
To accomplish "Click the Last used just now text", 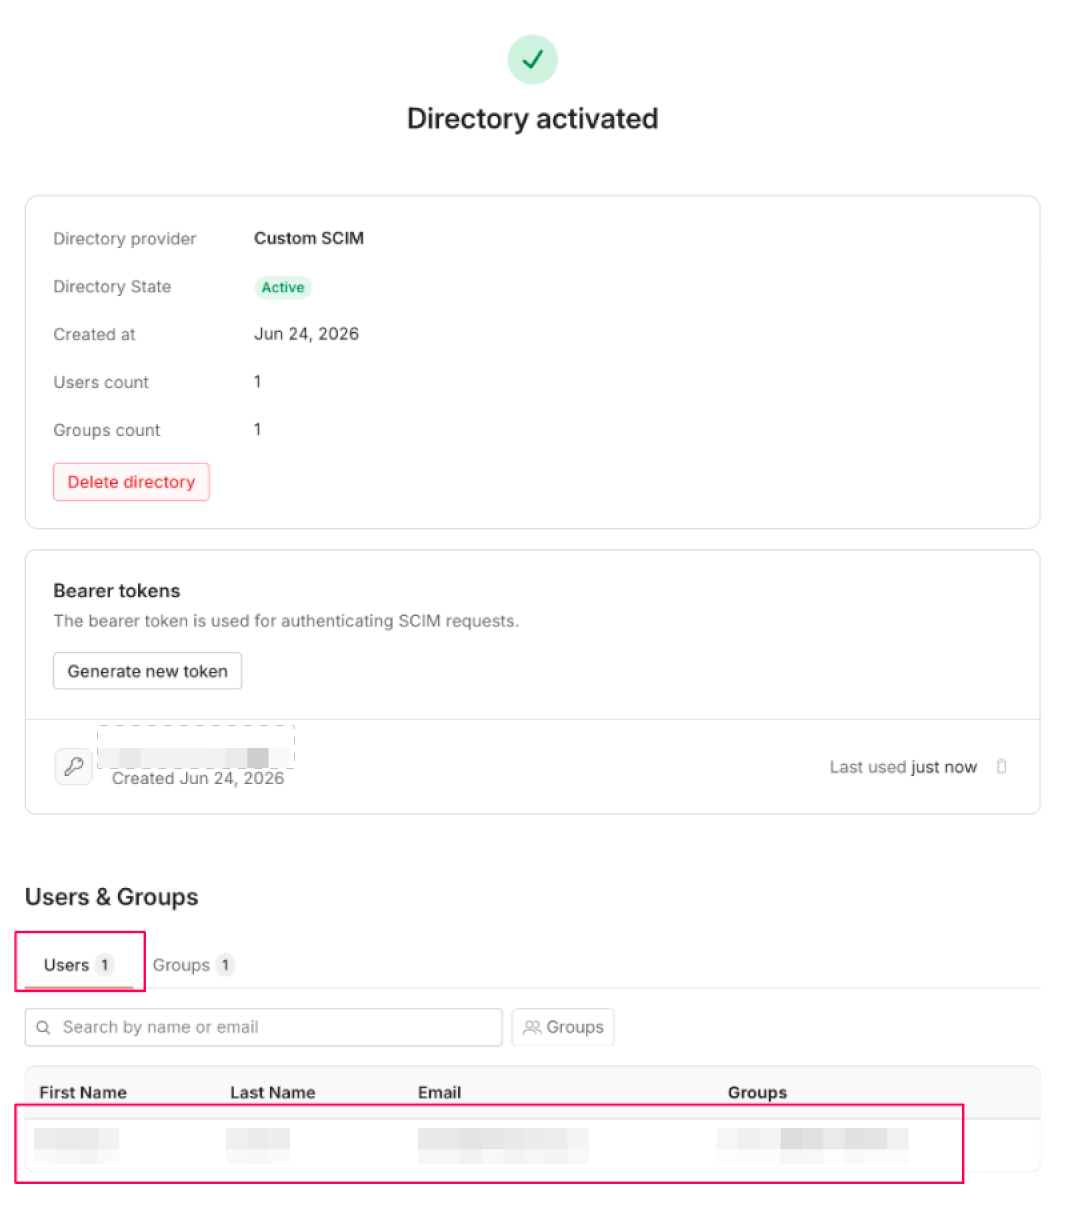I will [903, 767].
